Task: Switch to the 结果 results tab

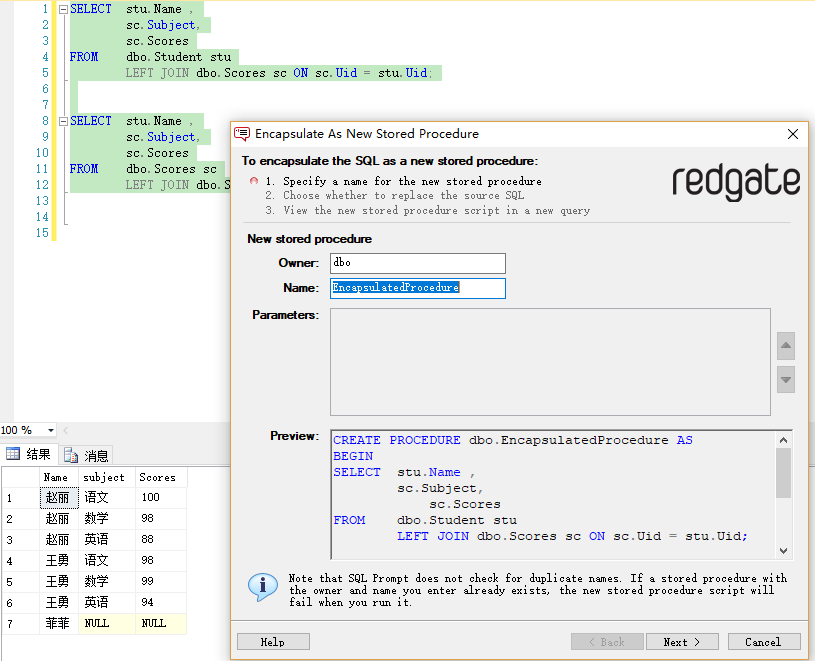Action: click(29, 455)
